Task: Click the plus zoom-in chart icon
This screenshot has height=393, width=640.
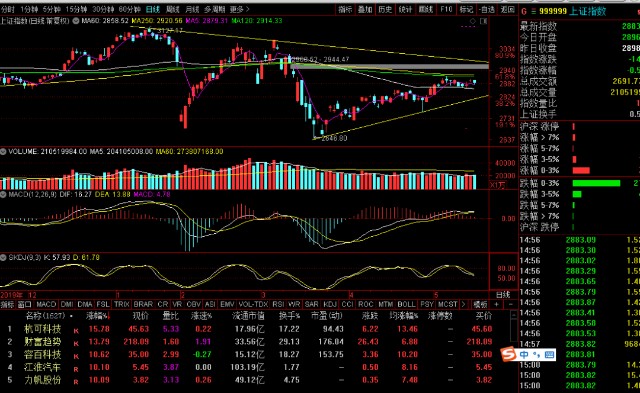Action: pyautogui.click(x=497, y=304)
